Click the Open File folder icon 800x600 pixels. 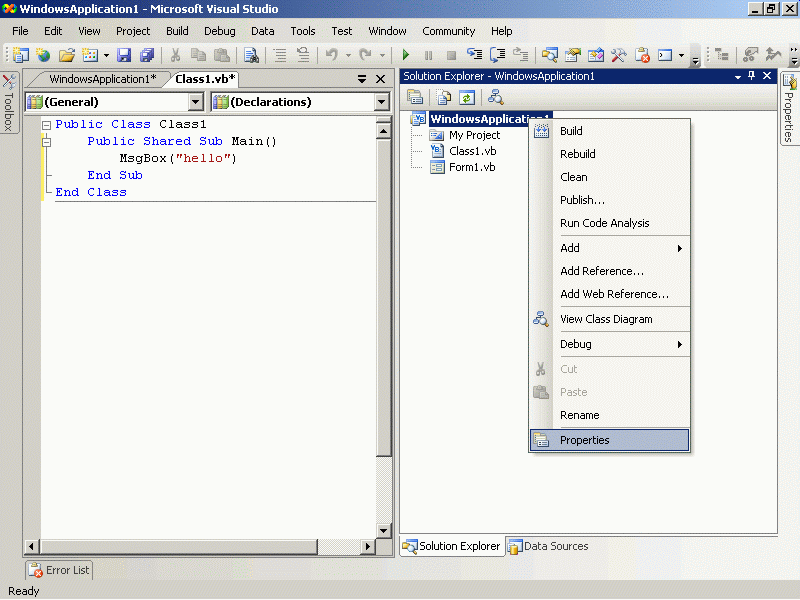tap(67, 55)
